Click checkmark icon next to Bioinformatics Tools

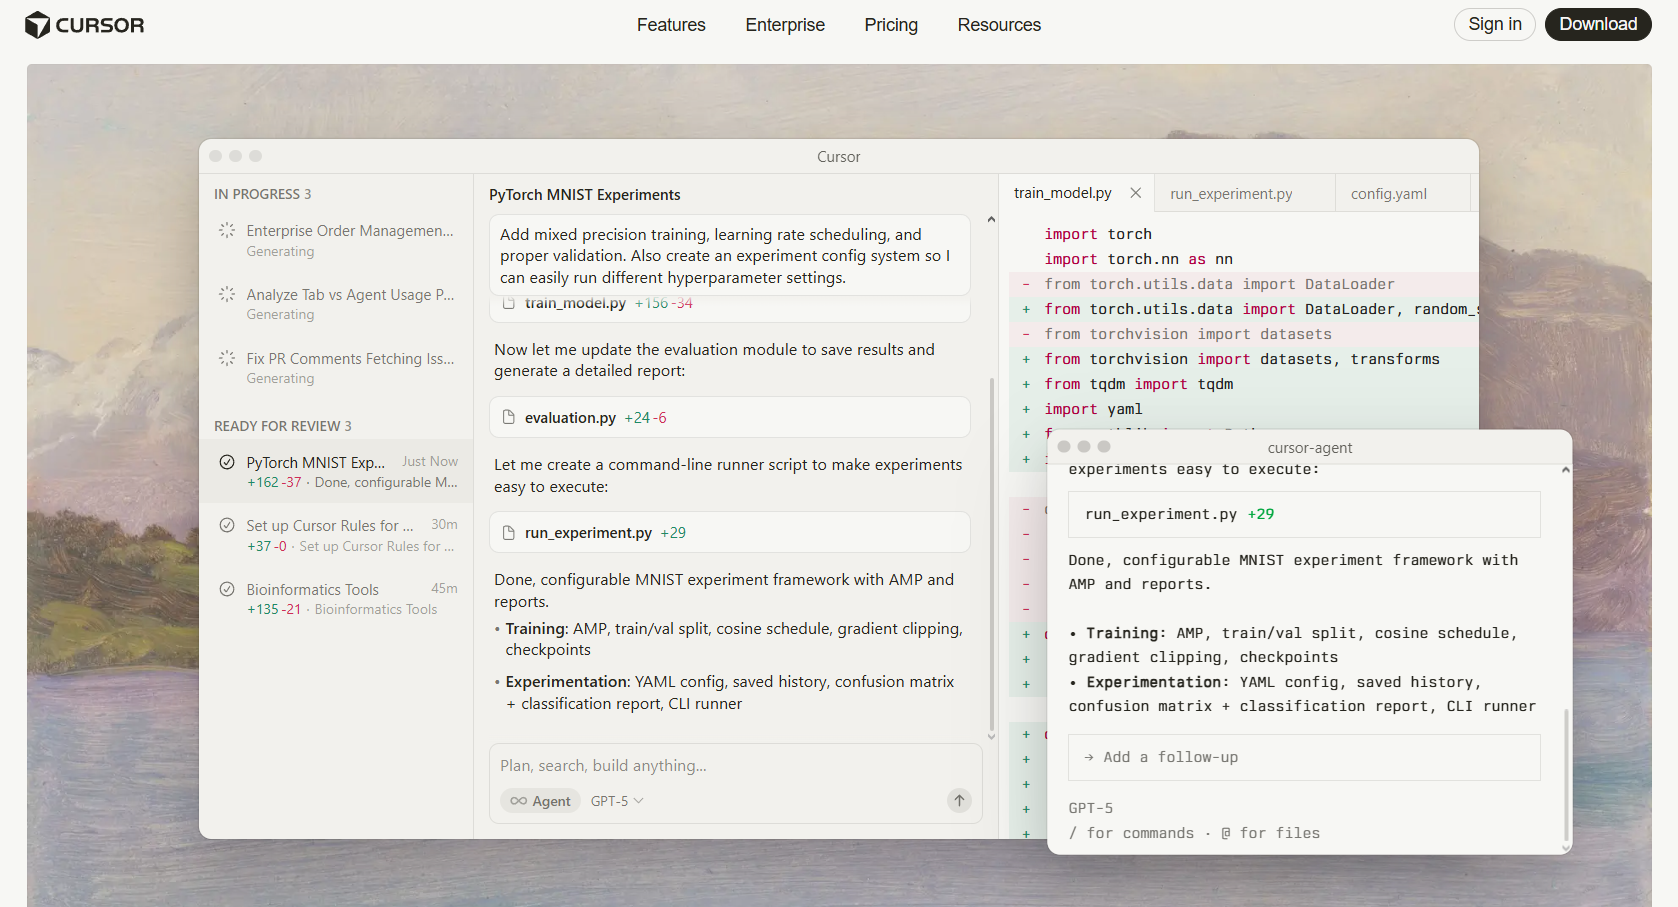227,589
